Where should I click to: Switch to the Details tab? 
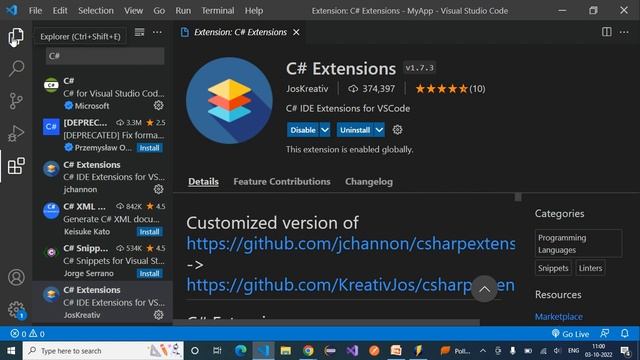pyautogui.click(x=203, y=182)
